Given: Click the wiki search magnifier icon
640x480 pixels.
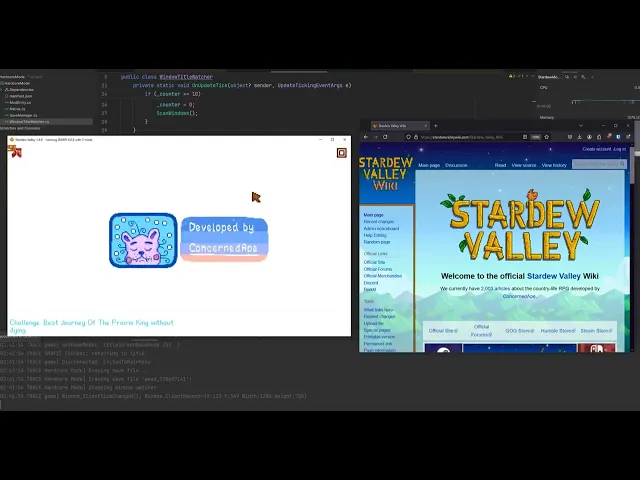Looking at the screenshot, I should coord(622,164).
